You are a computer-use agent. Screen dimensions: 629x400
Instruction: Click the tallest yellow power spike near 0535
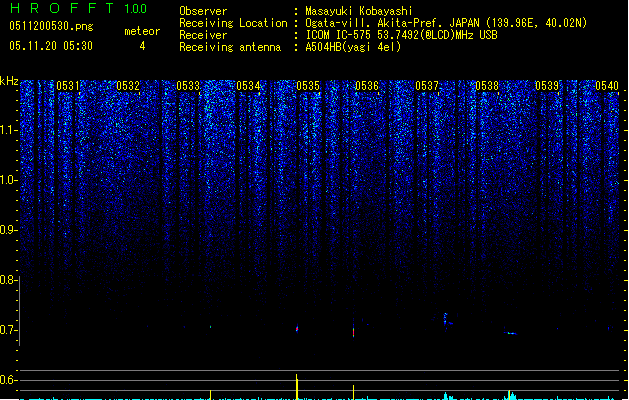(296, 387)
